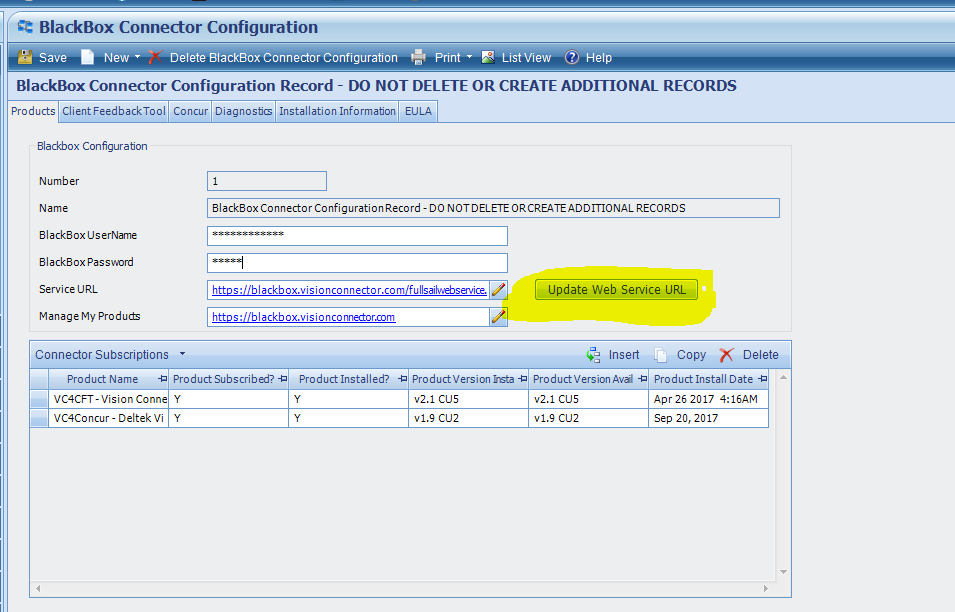This screenshot has height=612, width=955.
Task: Click the red X Delete row icon
Action: coord(726,354)
